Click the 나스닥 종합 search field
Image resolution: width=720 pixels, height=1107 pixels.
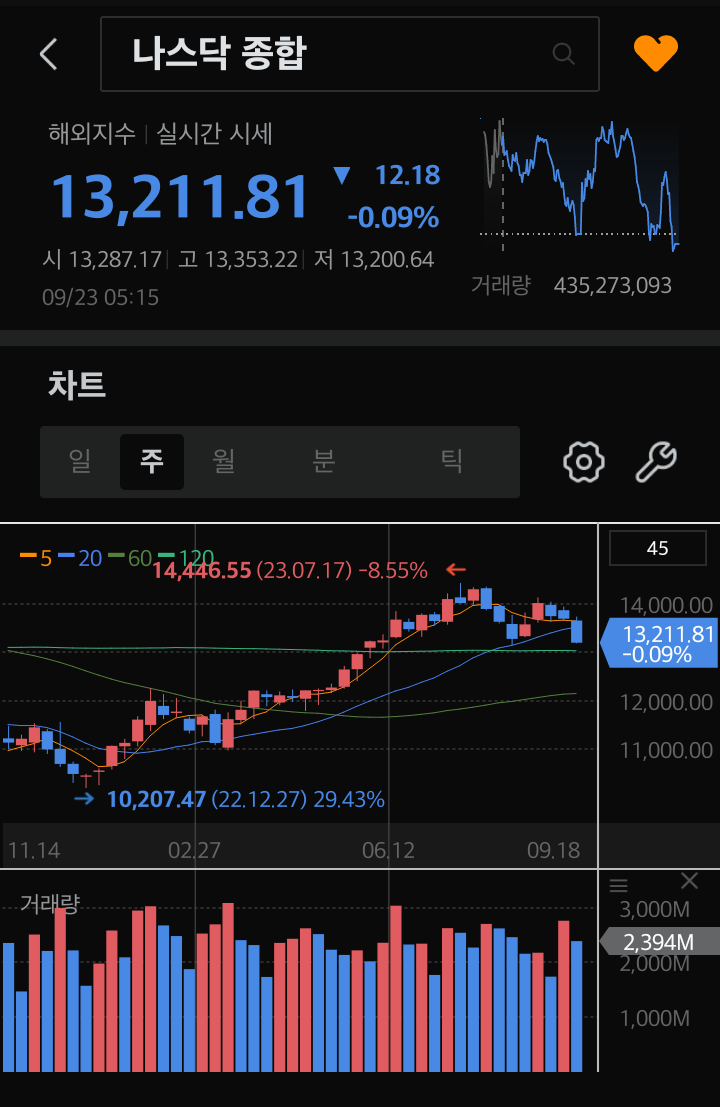point(350,54)
